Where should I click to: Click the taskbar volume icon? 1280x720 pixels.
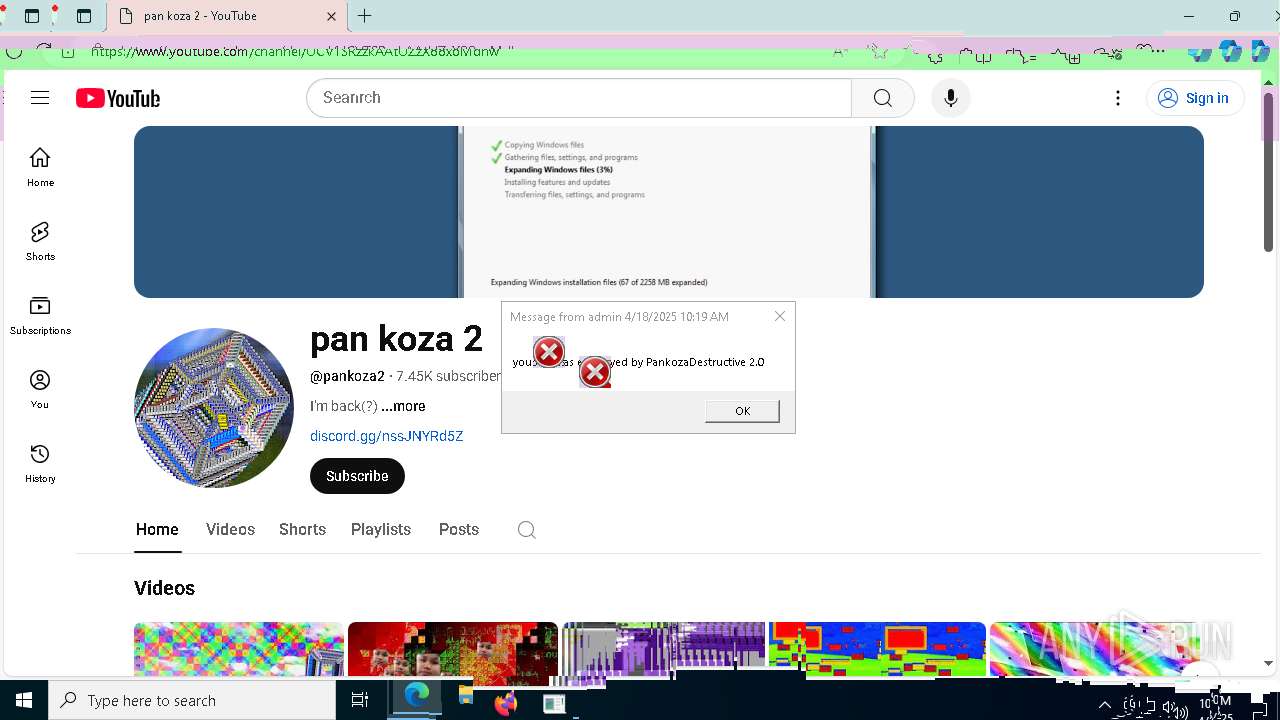point(1176,709)
